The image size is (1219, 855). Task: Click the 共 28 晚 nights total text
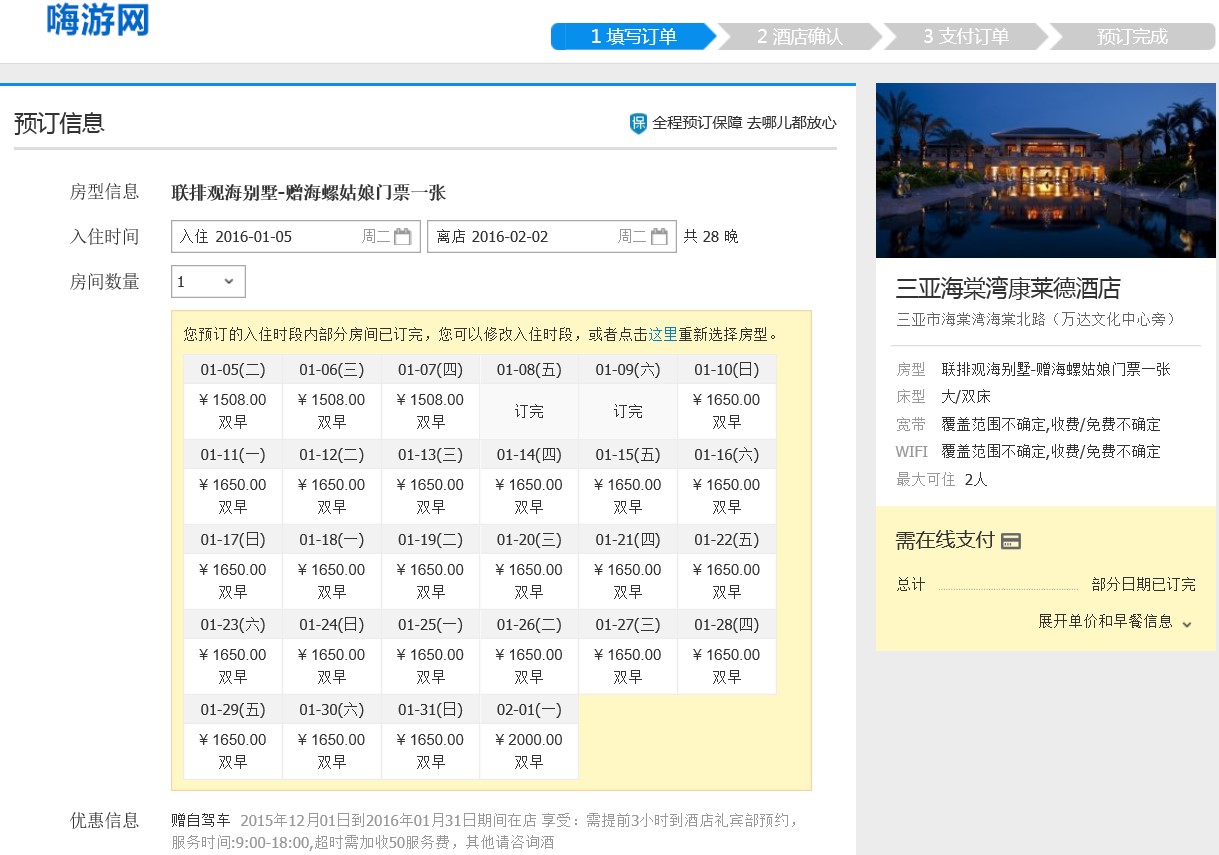point(711,237)
